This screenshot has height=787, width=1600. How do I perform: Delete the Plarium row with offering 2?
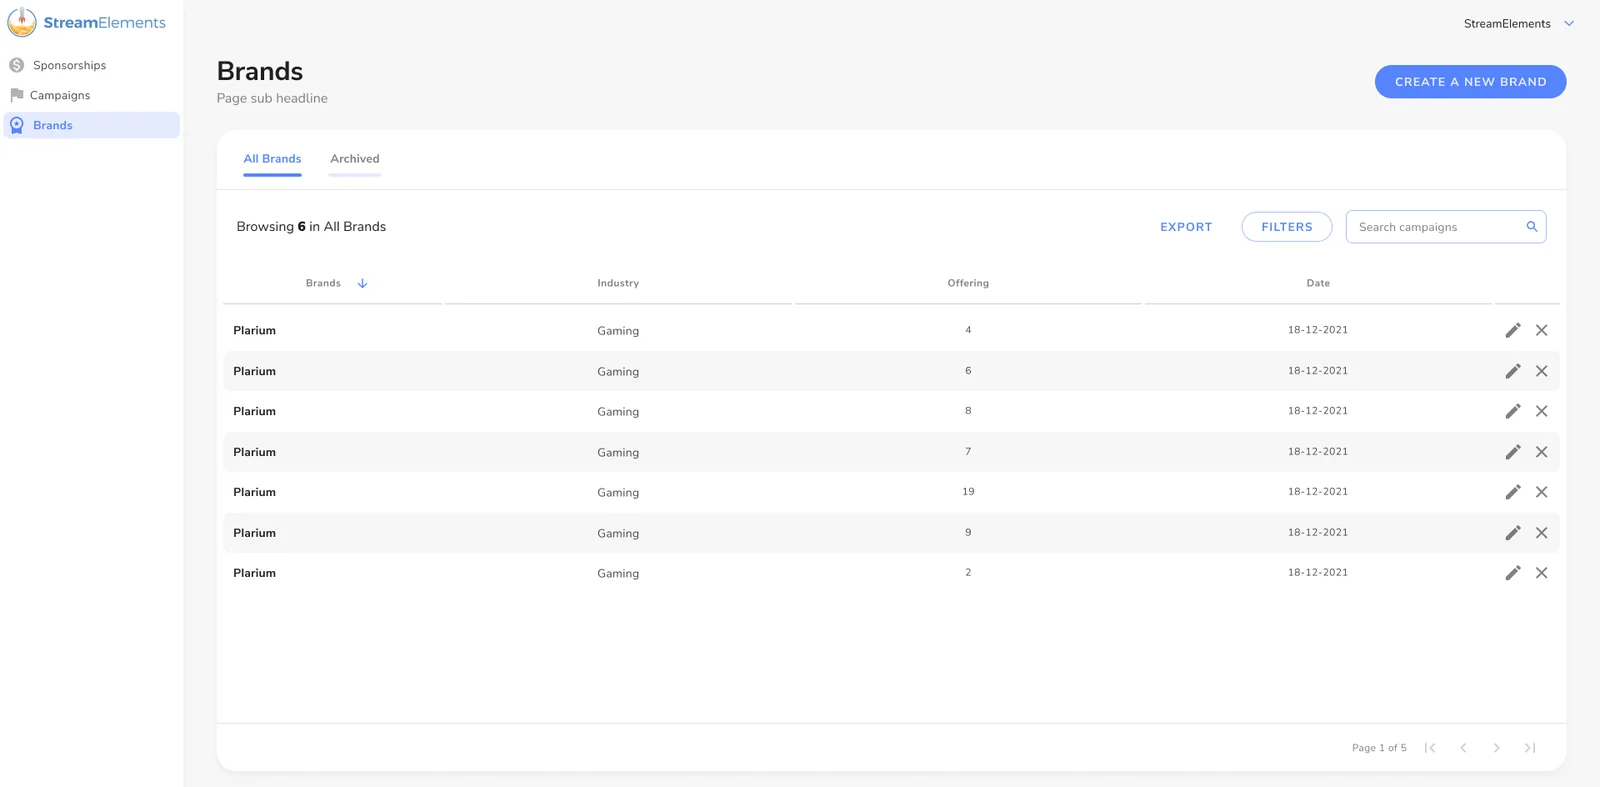click(1541, 573)
